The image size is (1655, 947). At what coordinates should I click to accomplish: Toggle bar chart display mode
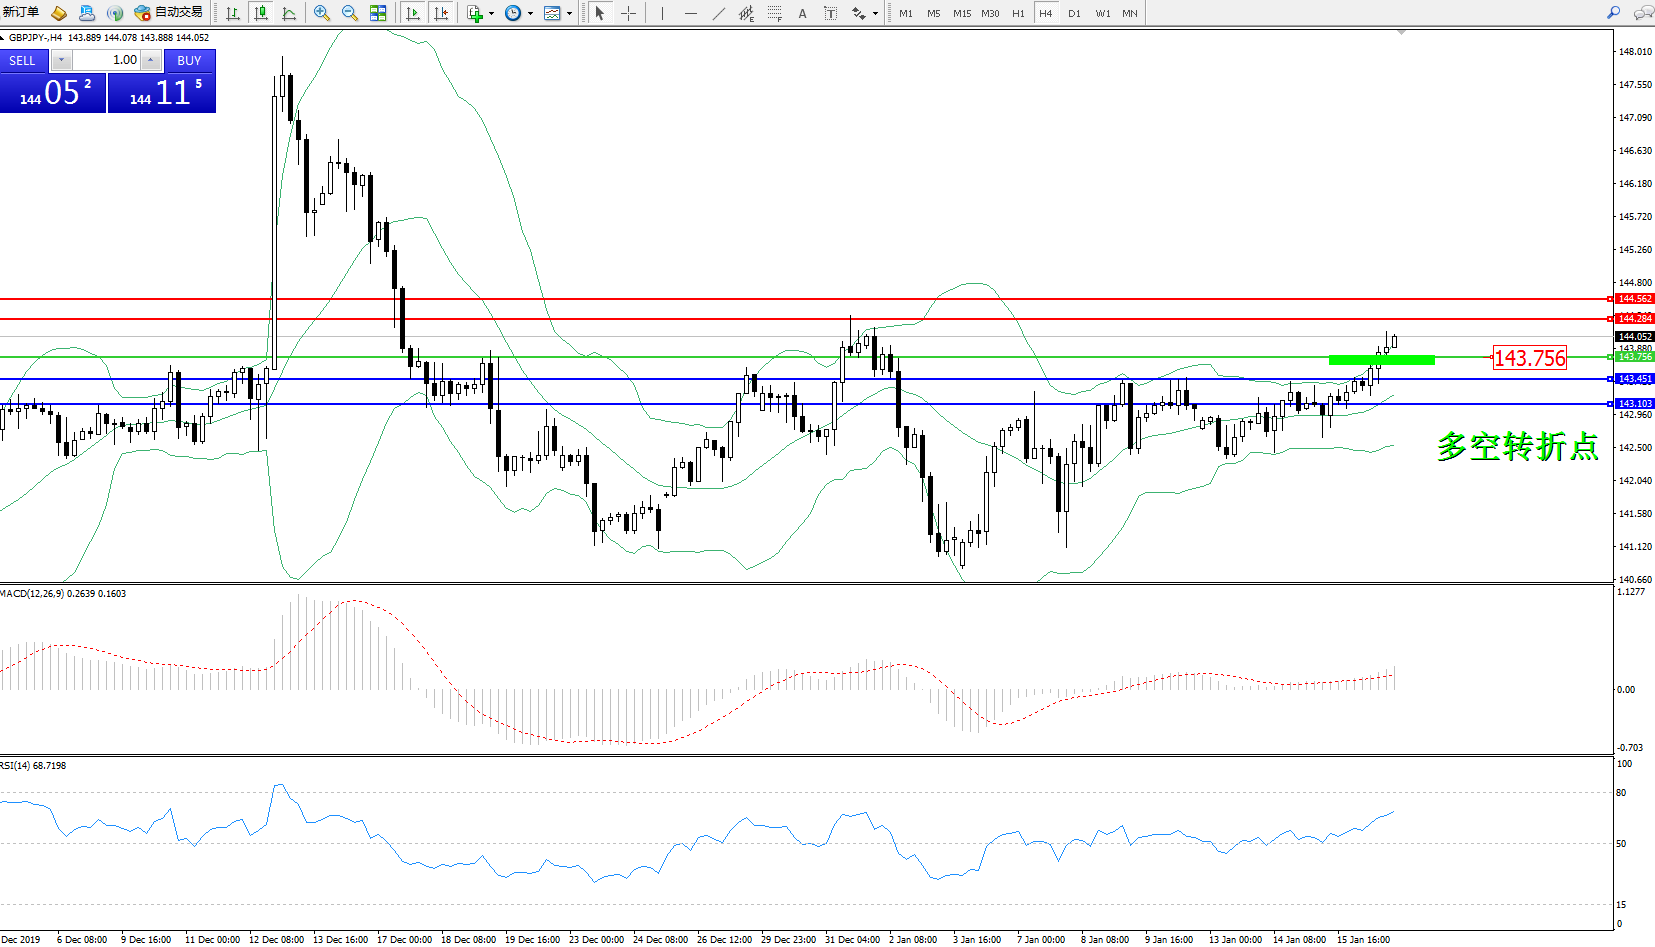pyautogui.click(x=233, y=13)
